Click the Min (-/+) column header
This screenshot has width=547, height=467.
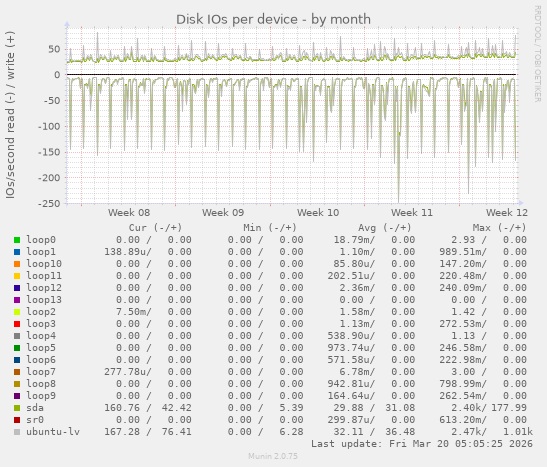tap(270, 228)
